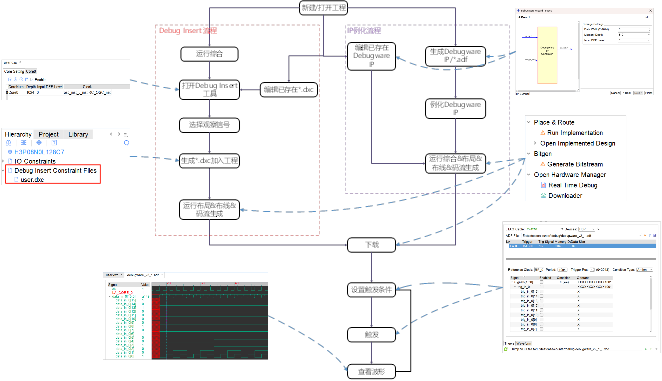662x381 pixels.
Task: Click yellow IP block in configuration dialog
Action: [x=547, y=55]
